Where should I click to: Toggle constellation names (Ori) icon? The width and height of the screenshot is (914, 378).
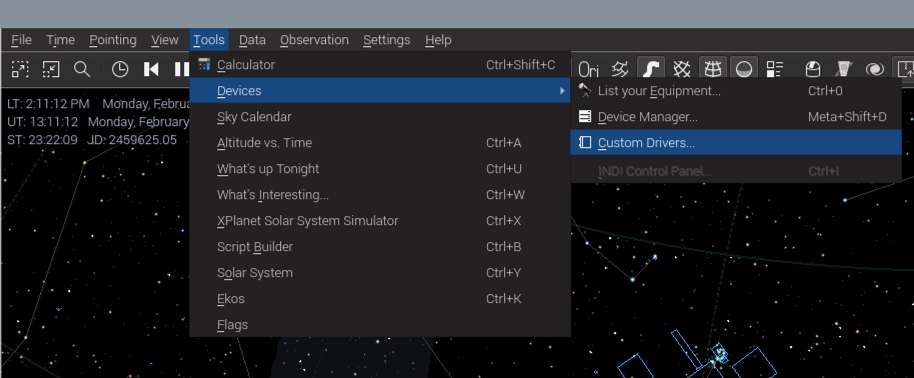click(588, 69)
